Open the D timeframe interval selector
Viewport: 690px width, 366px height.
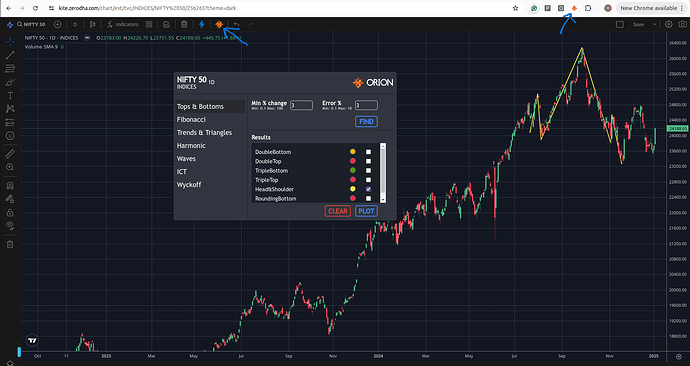click(75, 24)
